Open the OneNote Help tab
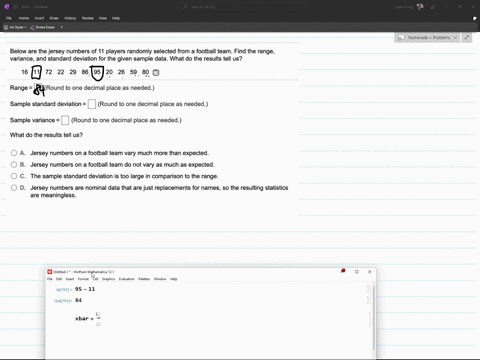 click(116, 18)
